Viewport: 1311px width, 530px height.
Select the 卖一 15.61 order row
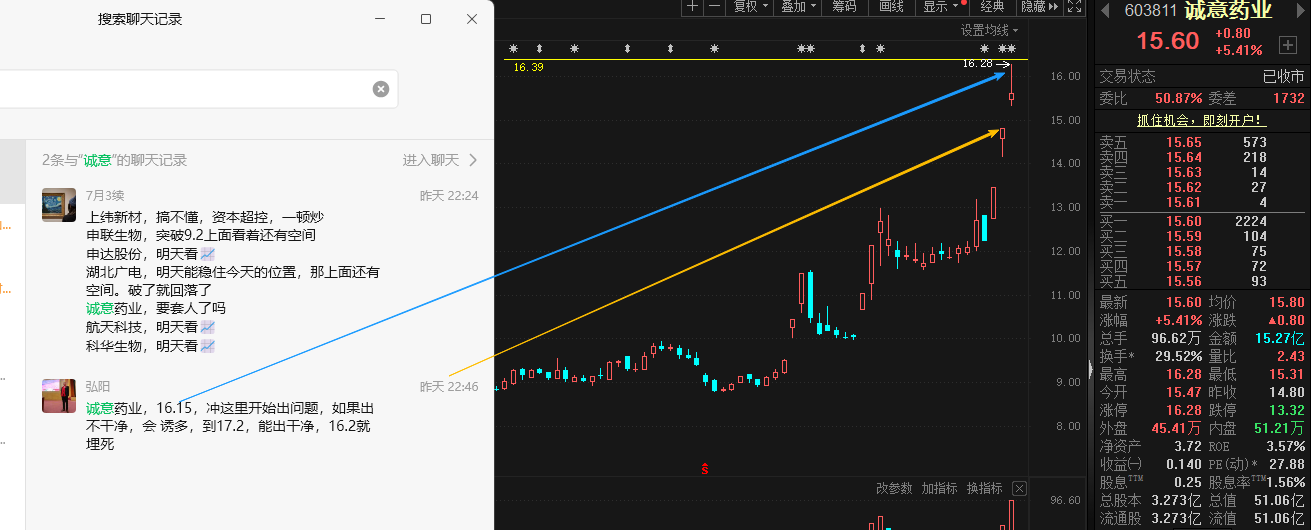point(1200,203)
